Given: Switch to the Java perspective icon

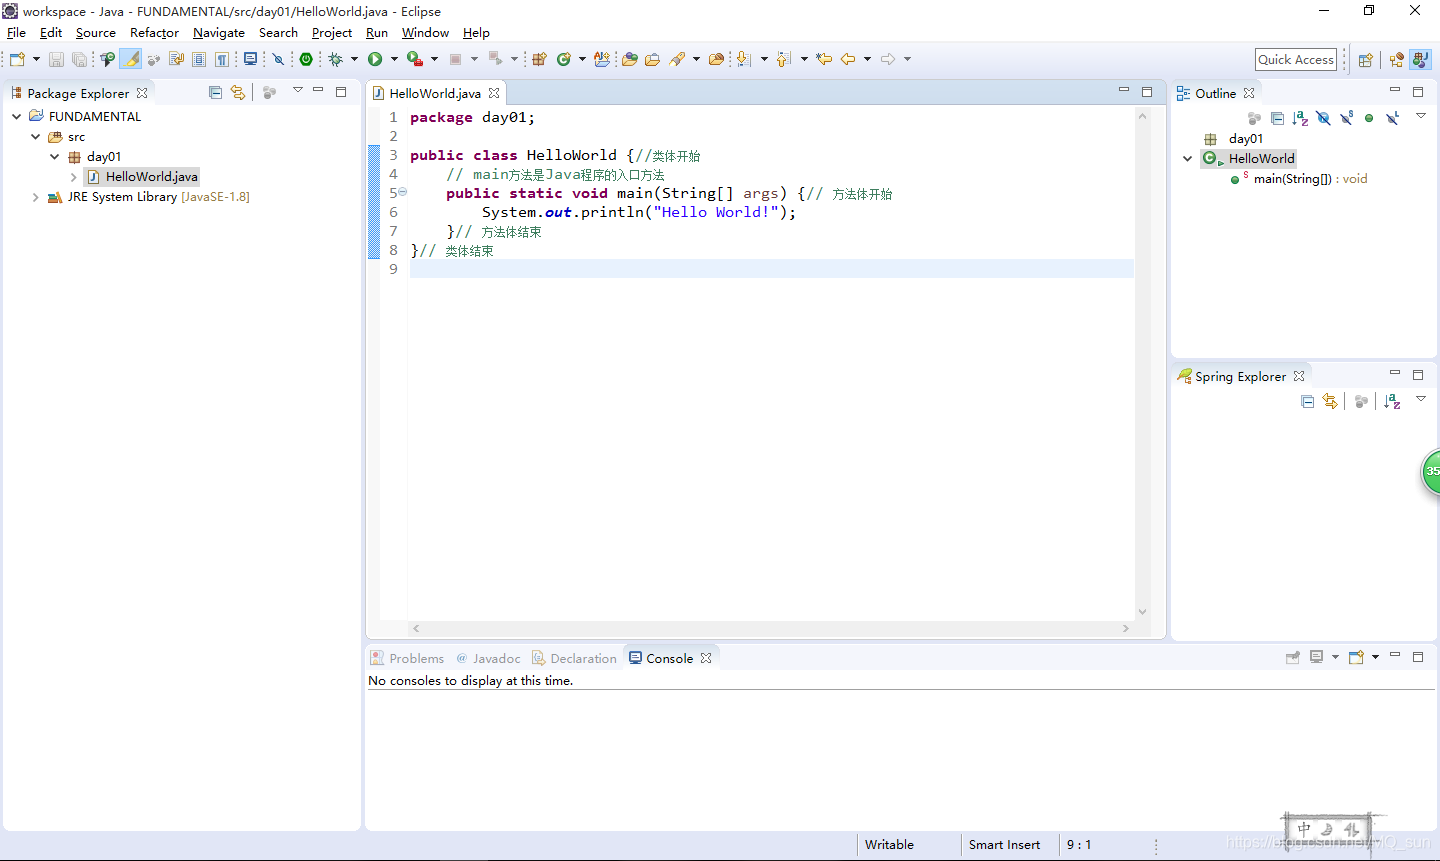Looking at the screenshot, I should pos(1421,60).
